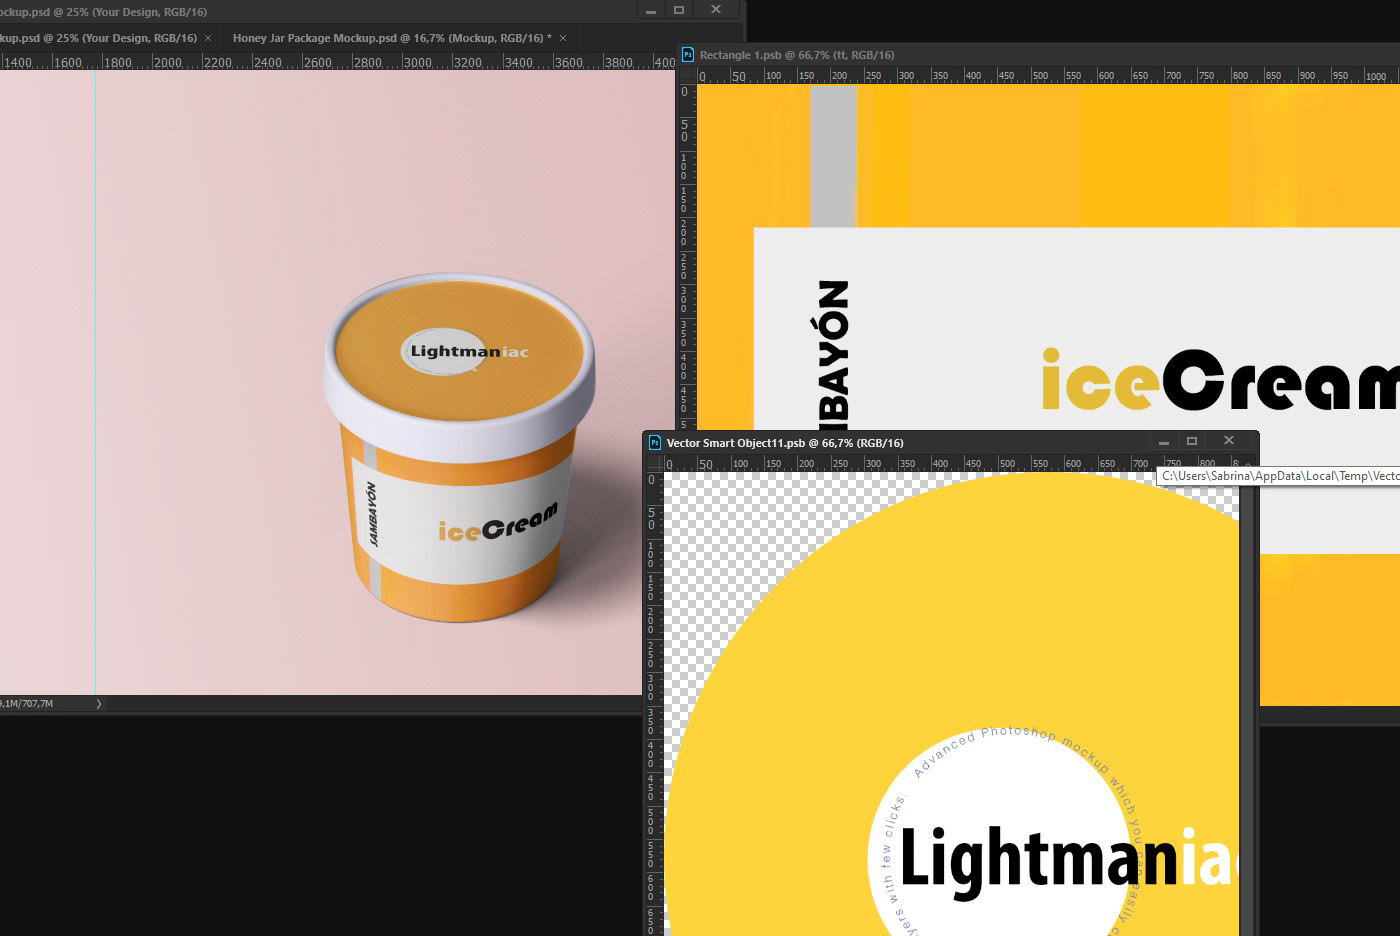This screenshot has width=1400, height=936.
Task: Click the large iceCream text in Rectangle 1.psb
Action: pyautogui.click(x=1220, y=380)
